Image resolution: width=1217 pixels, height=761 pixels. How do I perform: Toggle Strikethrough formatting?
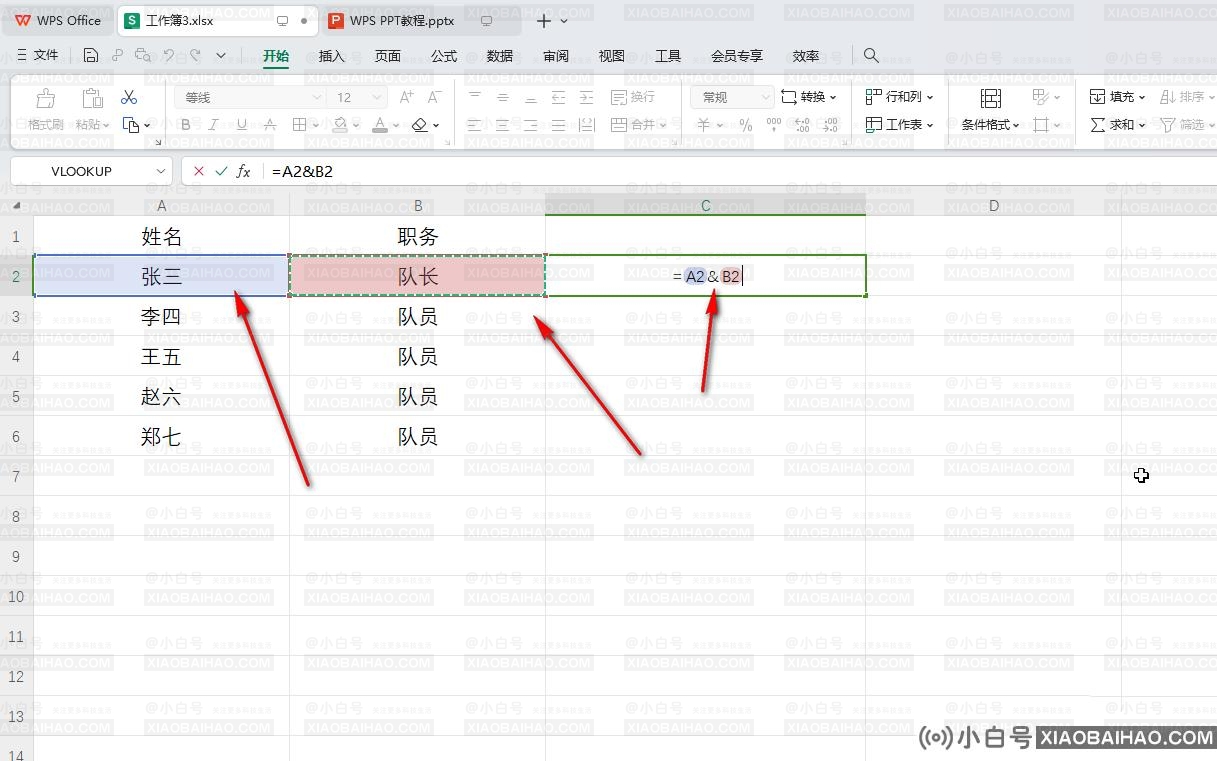[269, 125]
